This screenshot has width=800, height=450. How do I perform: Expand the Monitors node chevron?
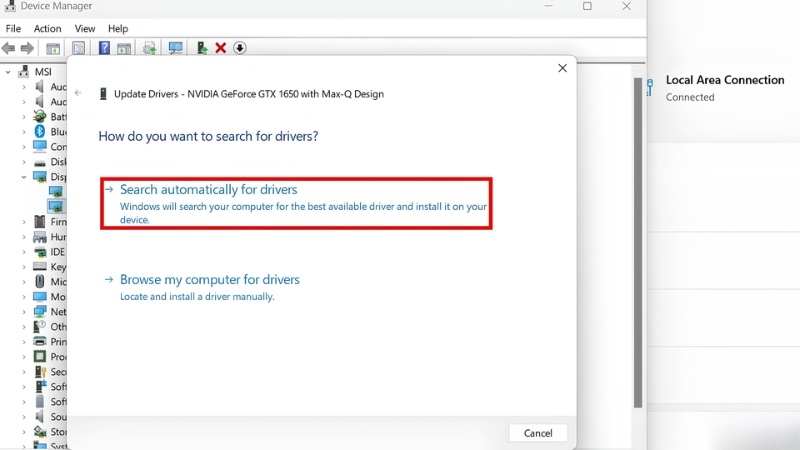pyautogui.click(x=23, y=296)
